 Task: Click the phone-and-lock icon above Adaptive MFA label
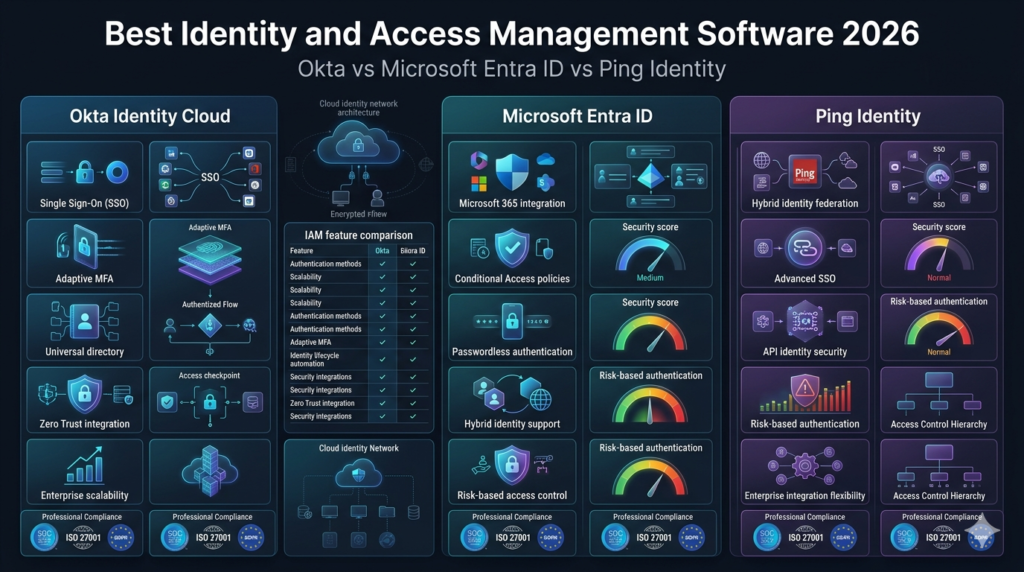84,247
